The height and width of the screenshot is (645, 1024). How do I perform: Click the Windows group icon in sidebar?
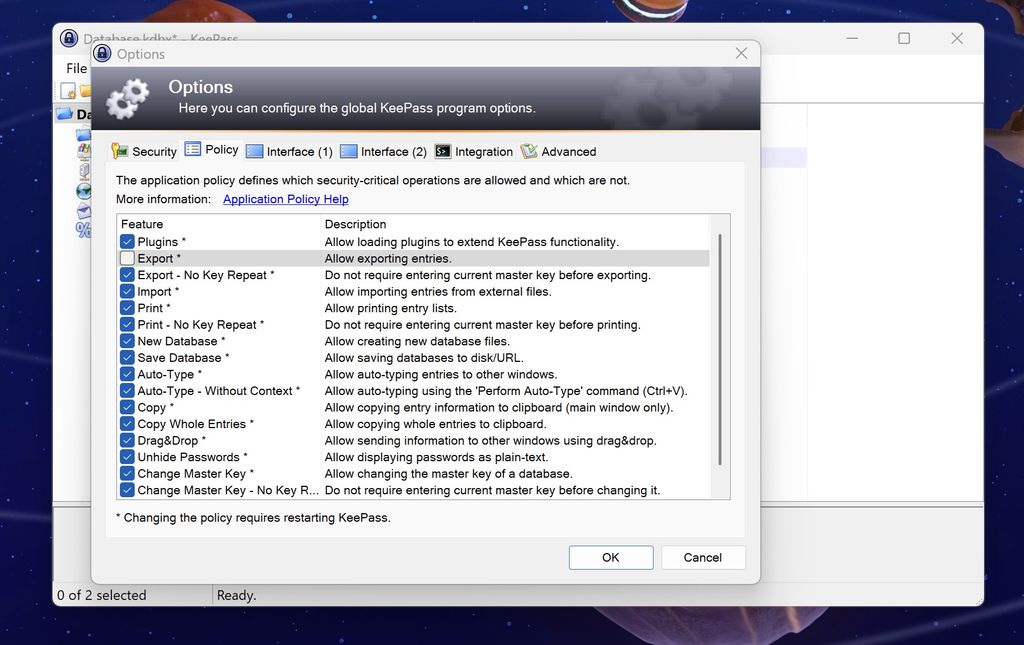click(x=84, y=151)
